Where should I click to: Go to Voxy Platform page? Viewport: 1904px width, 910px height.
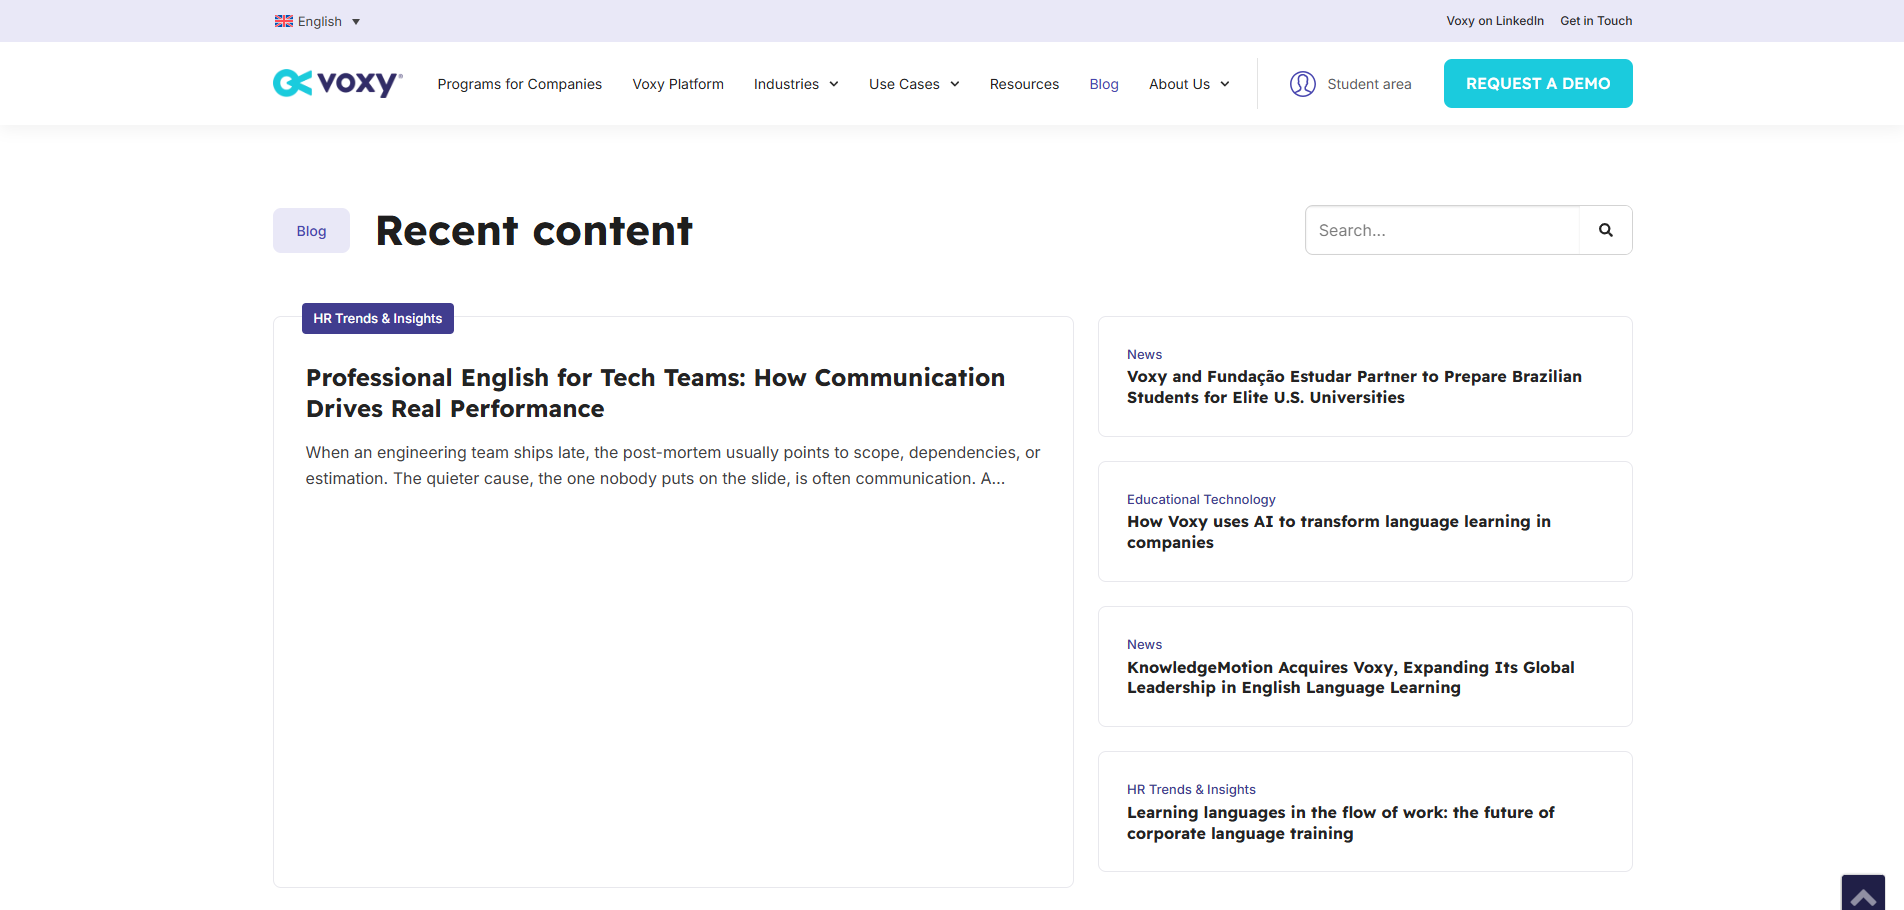[678, 84]
